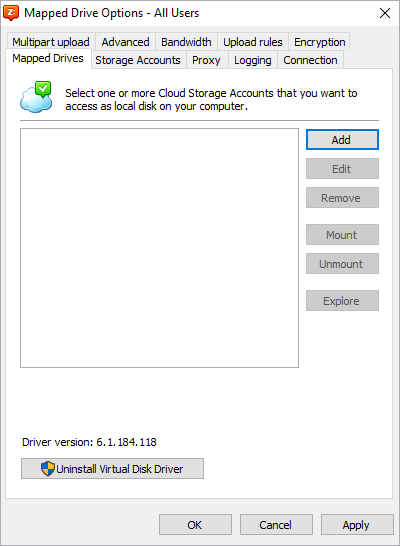The image size is (400, 546).
Task: Open the Connection tab
Action: click(x=310, y=60)
